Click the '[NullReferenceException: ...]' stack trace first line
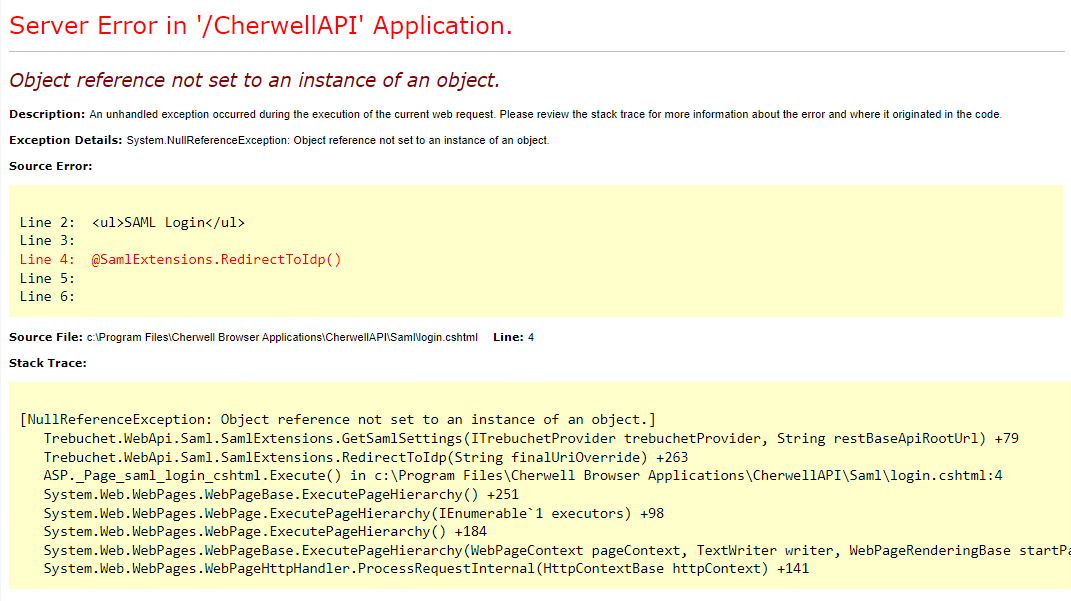The width and height of the screenshot is (1071, 601). tap(337, 419)
